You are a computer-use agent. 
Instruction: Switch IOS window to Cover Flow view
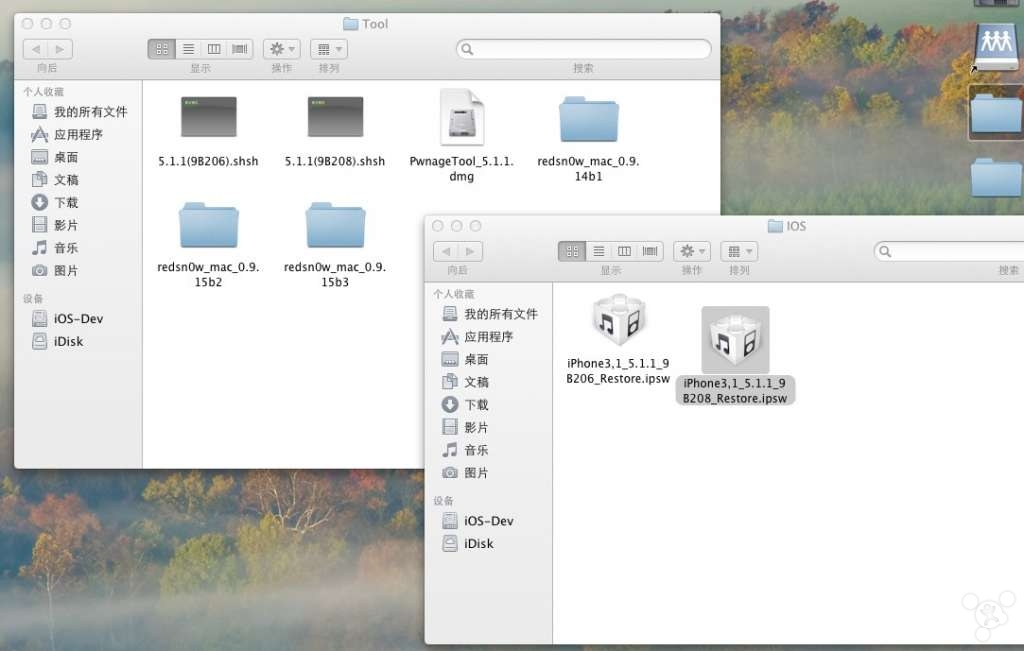pos(650,251)
